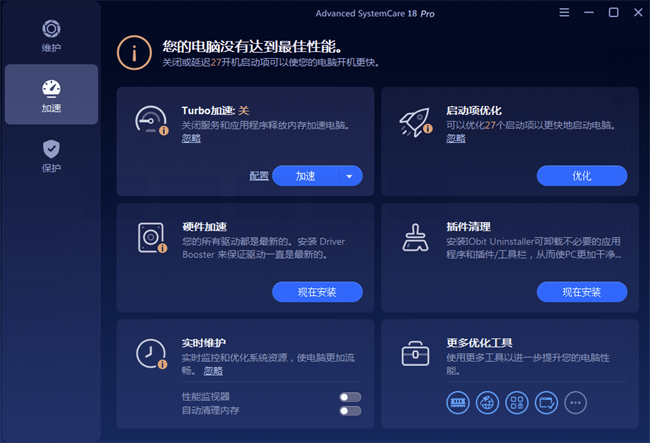Click the 硬件加速 hard drive icon

(151, 237)
